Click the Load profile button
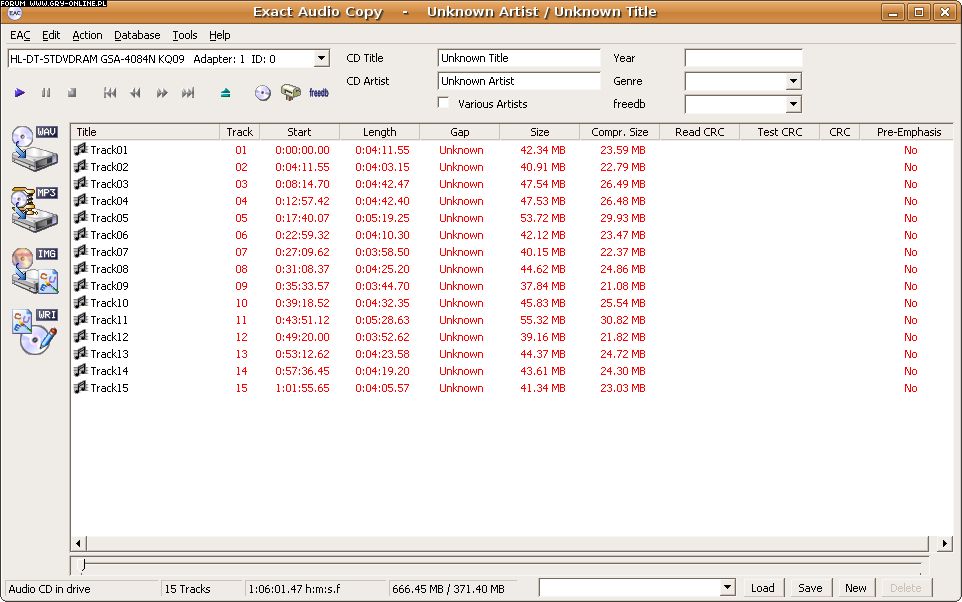The width and height of the screenshot is (962, 602). 763,588
